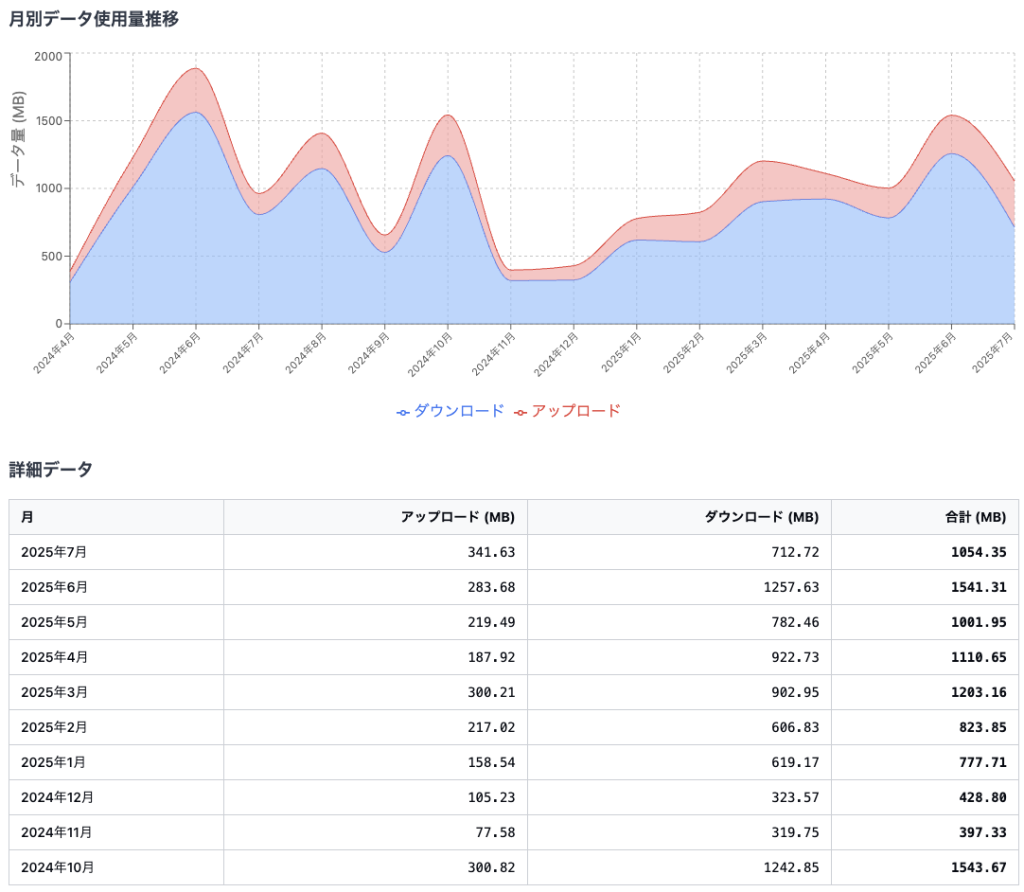Select the 2025年6月 row label
1024x892 pixels.
(54, 587)
